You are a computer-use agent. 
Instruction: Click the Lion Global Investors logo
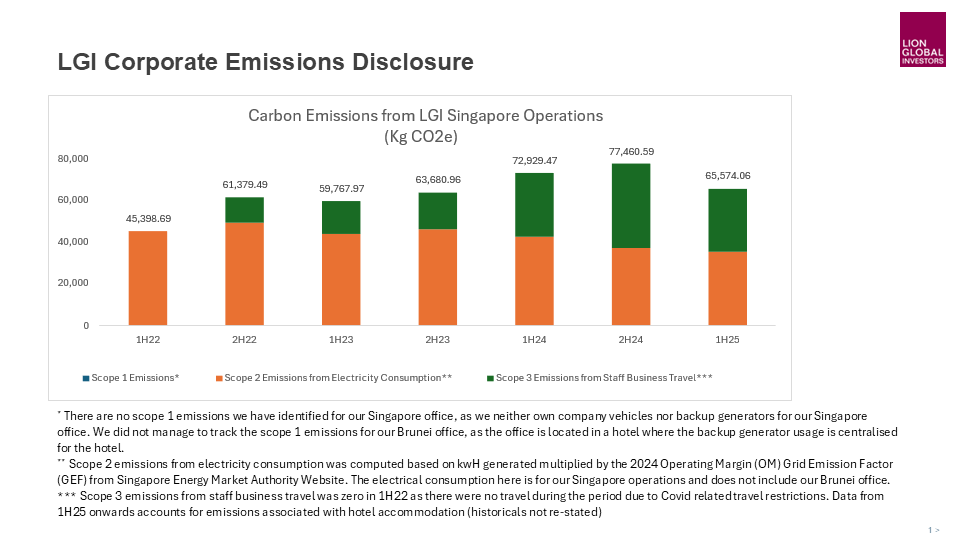pyautogui.click(x=923, y=39)
